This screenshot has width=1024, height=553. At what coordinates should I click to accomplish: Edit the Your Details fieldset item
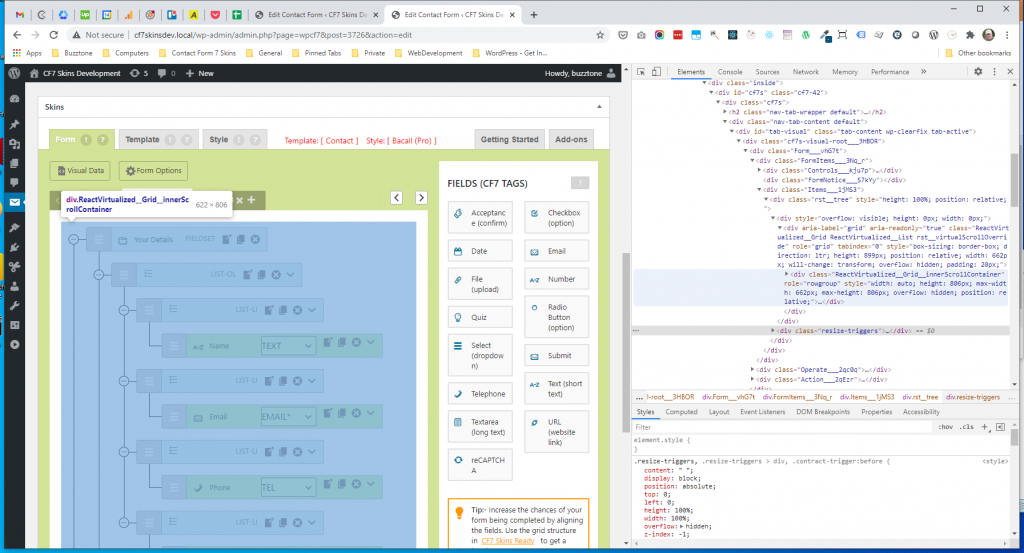[228, 239]
